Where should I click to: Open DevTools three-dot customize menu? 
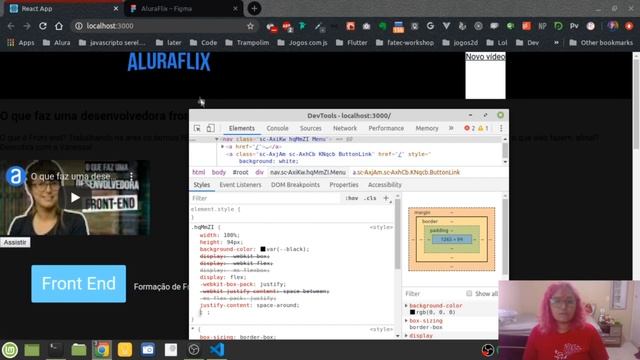pos(501,128)
